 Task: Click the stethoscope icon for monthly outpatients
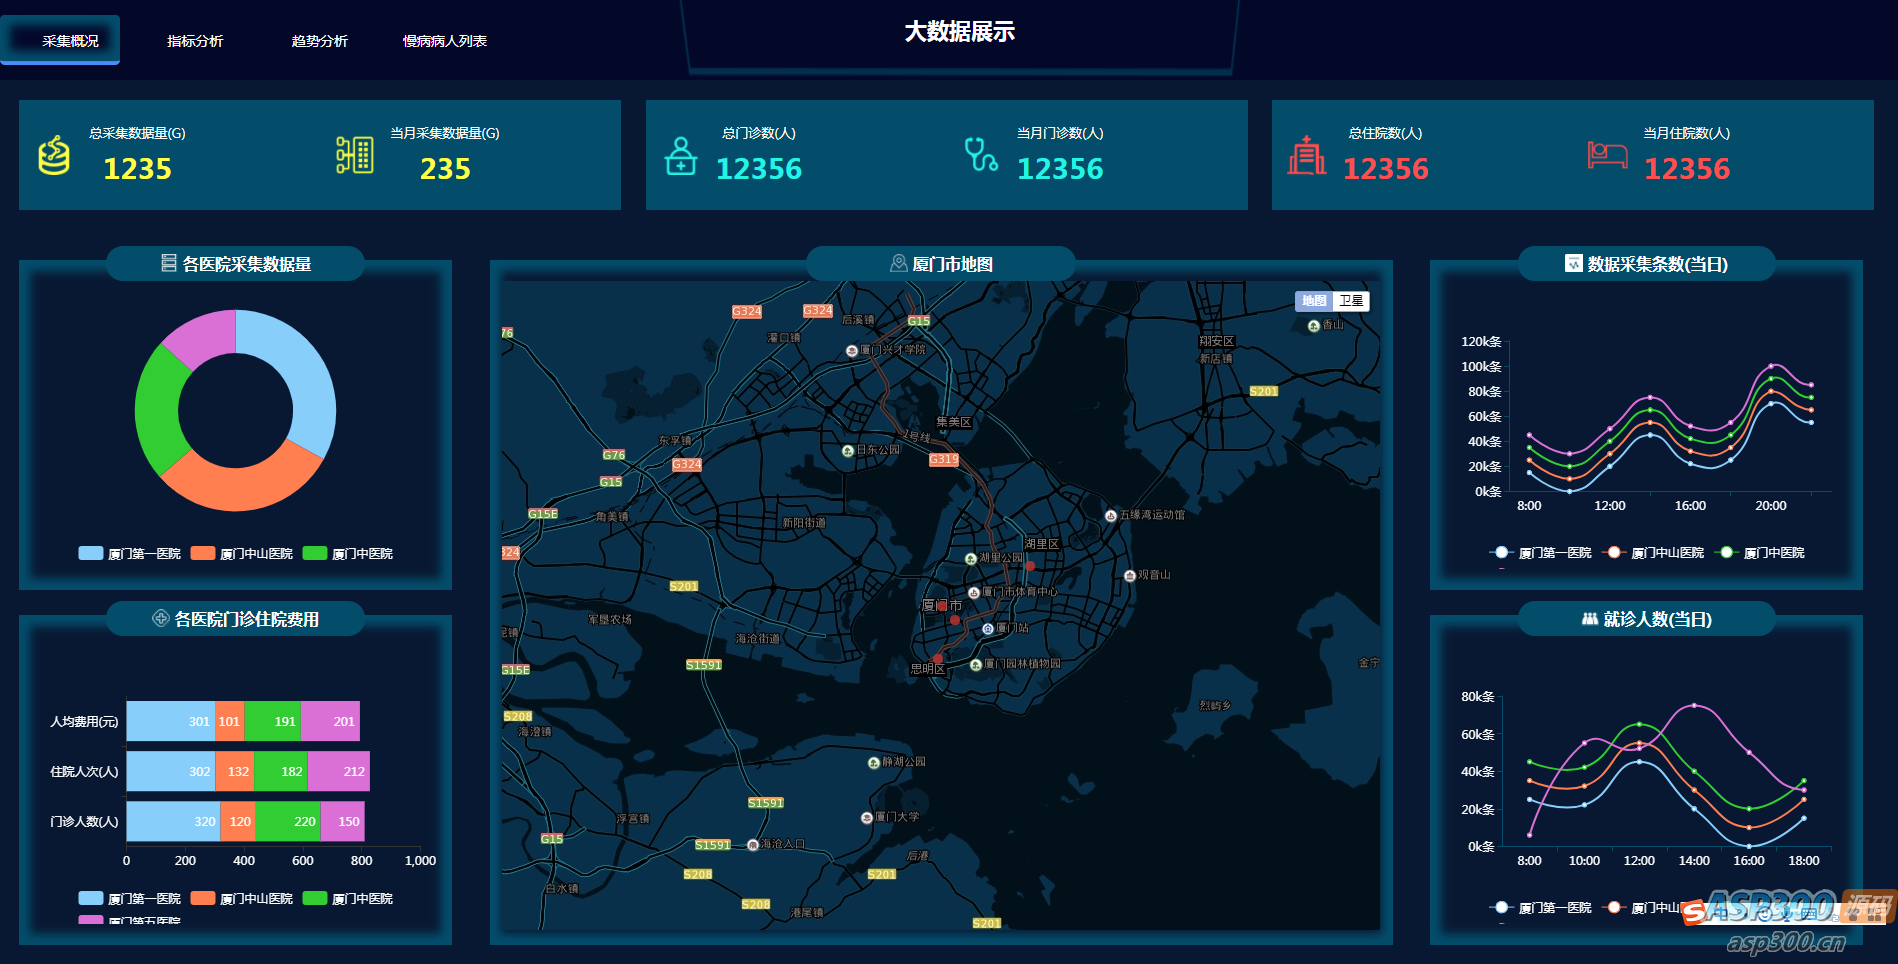click(x=981, y=154)
